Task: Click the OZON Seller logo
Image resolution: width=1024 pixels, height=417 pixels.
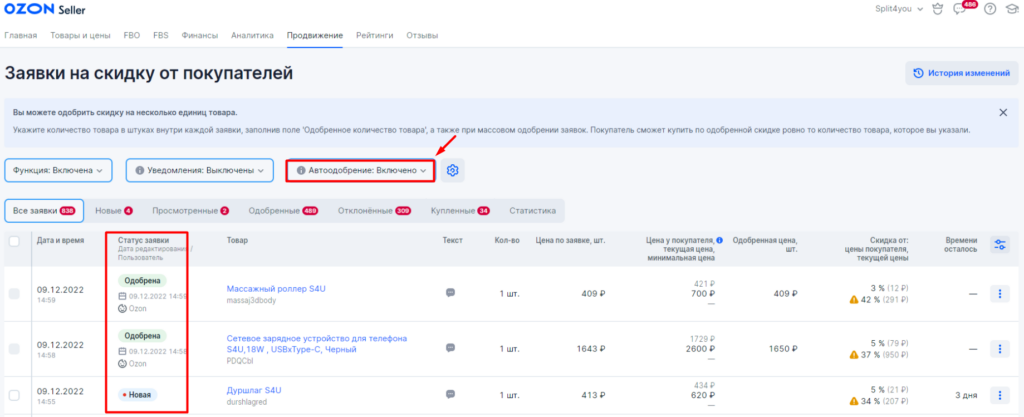Action: (45, 10)
